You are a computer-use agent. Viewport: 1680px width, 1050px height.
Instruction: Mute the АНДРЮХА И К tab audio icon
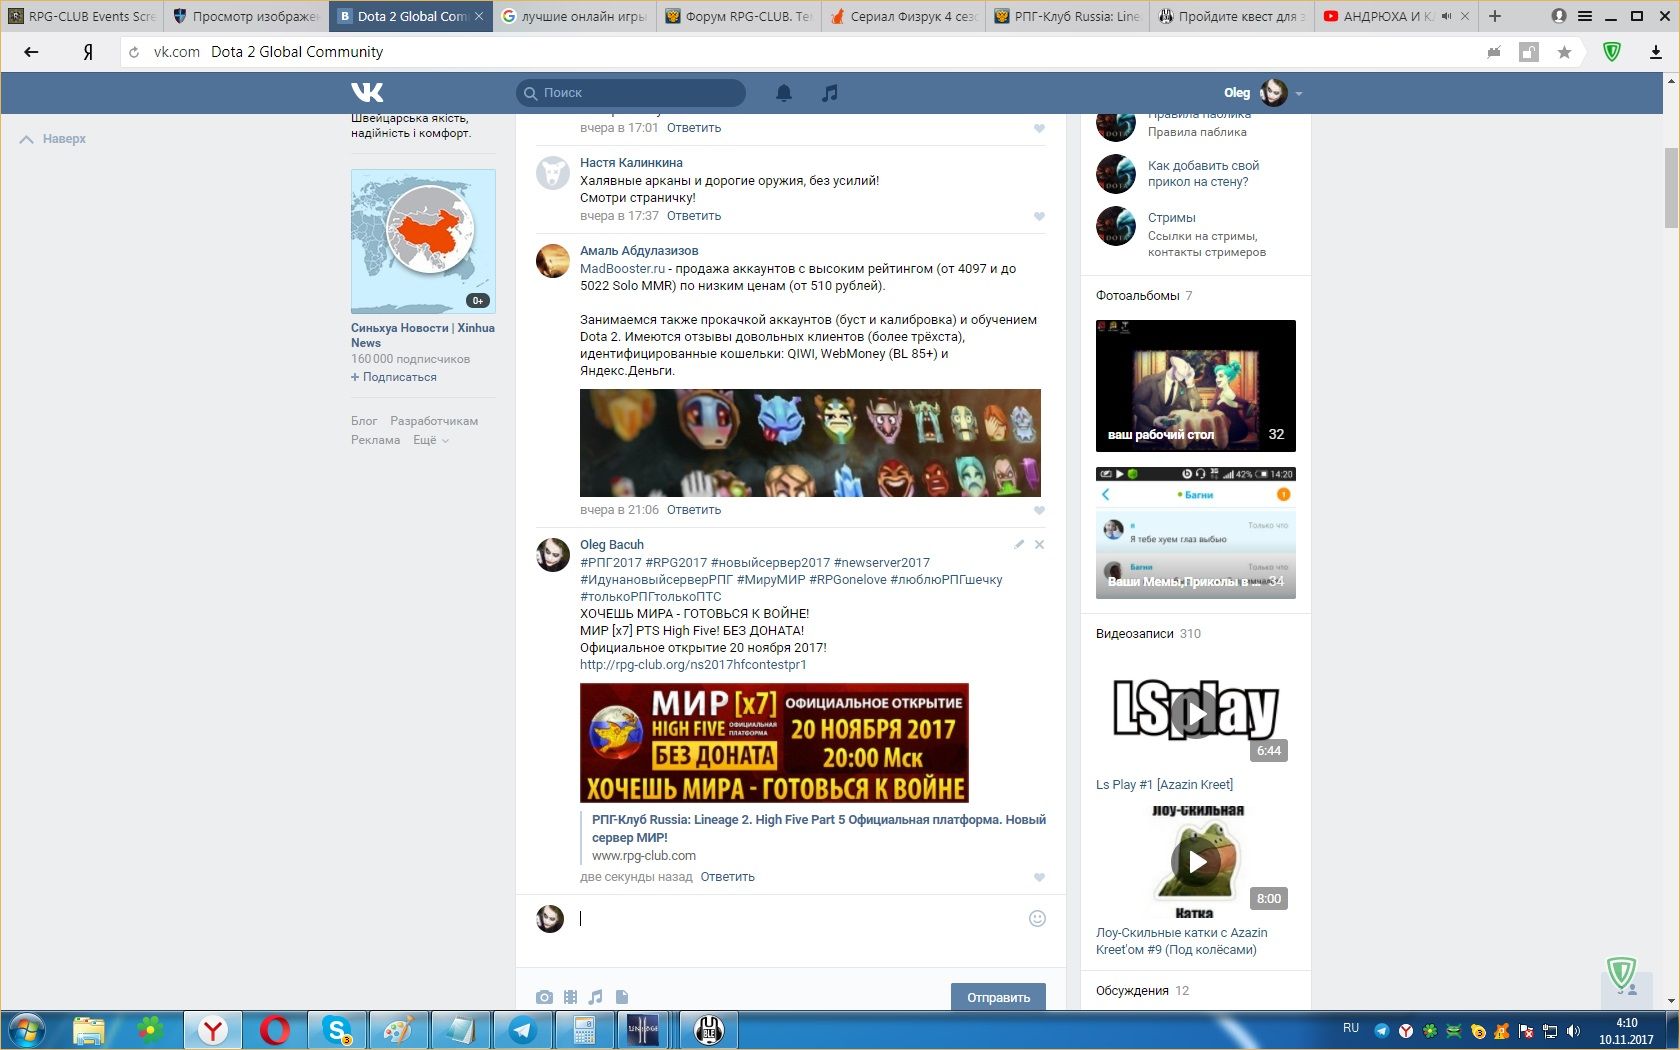click(1446, 16)
